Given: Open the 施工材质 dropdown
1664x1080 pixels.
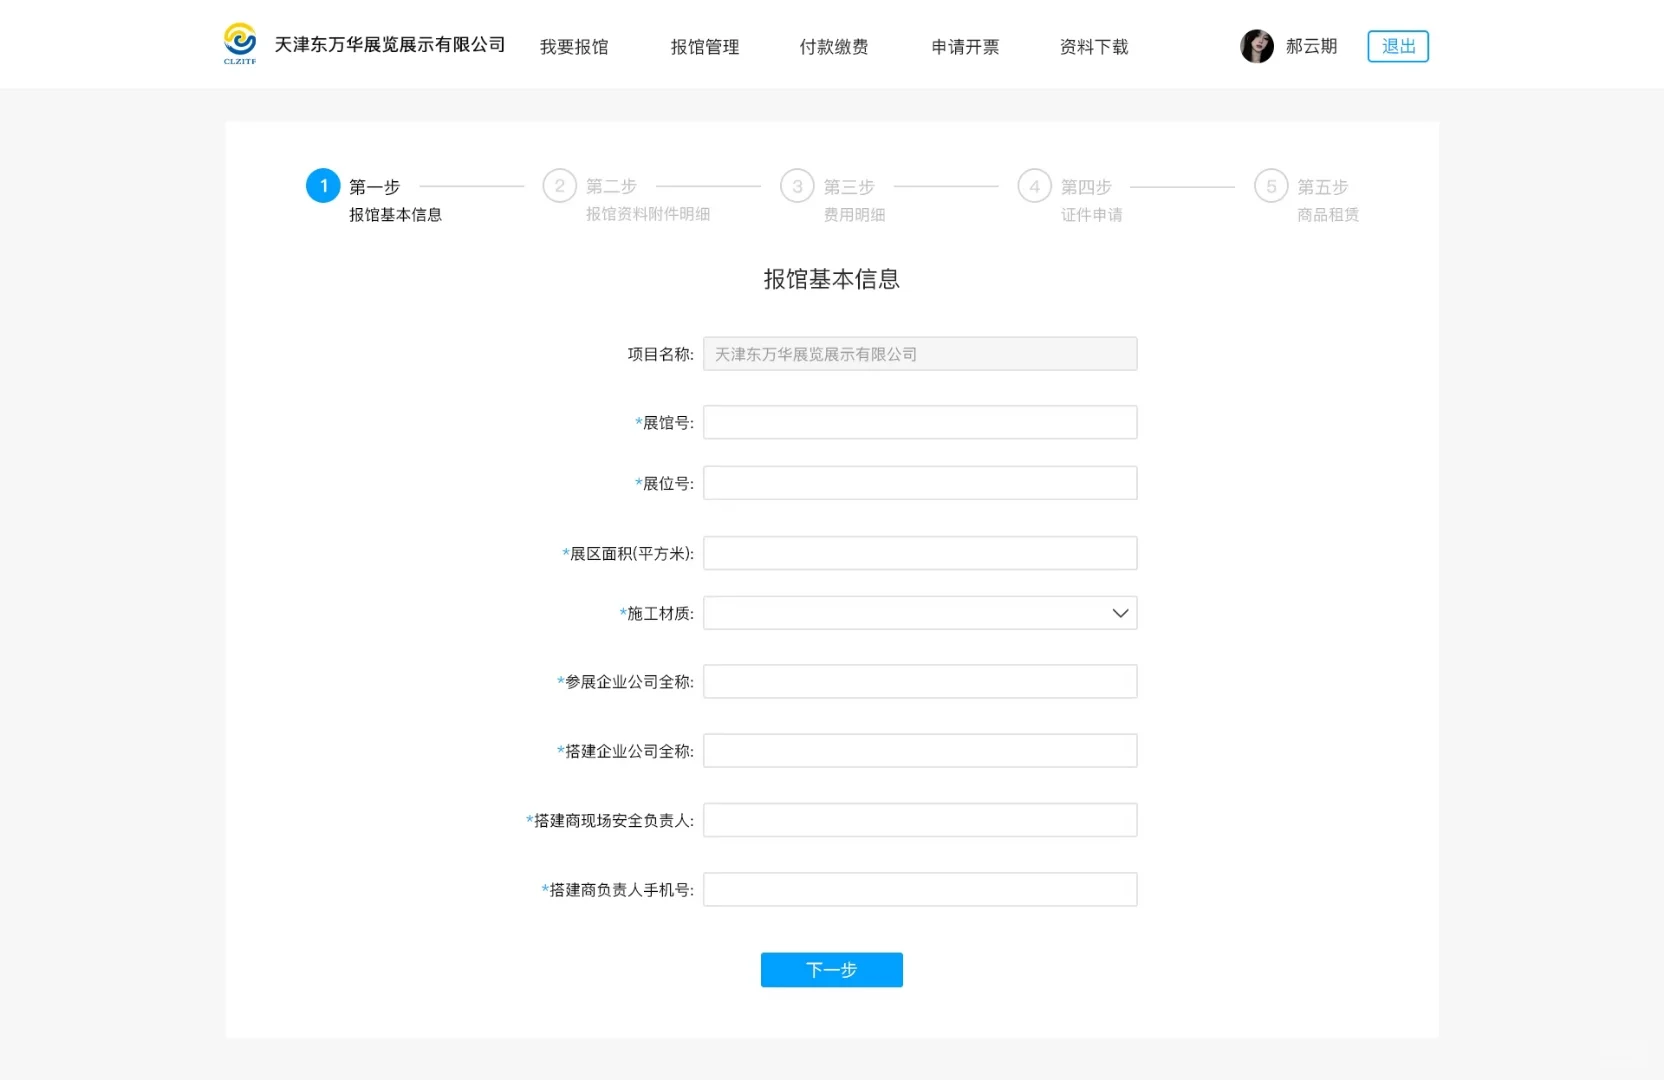Looking at the screenshot, I should coord(919,612).
